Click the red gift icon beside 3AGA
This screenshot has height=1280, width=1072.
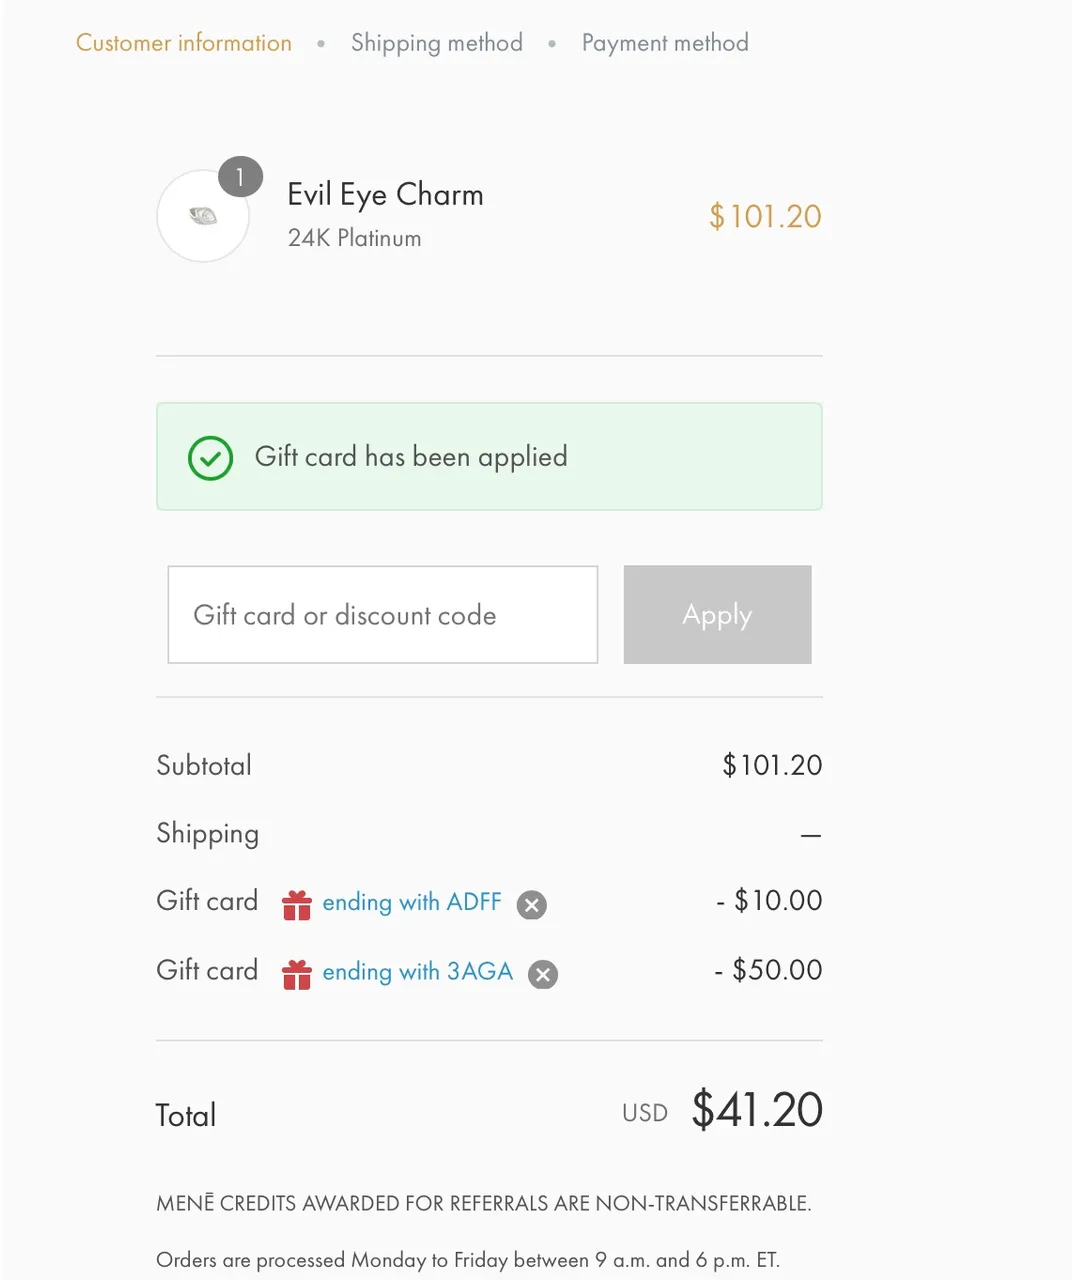(x=297, y=974)
